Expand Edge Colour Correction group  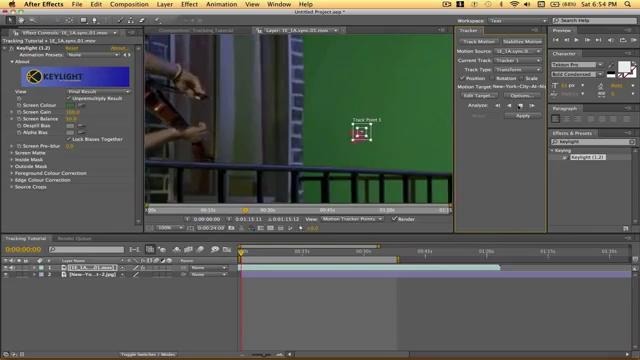12,180
